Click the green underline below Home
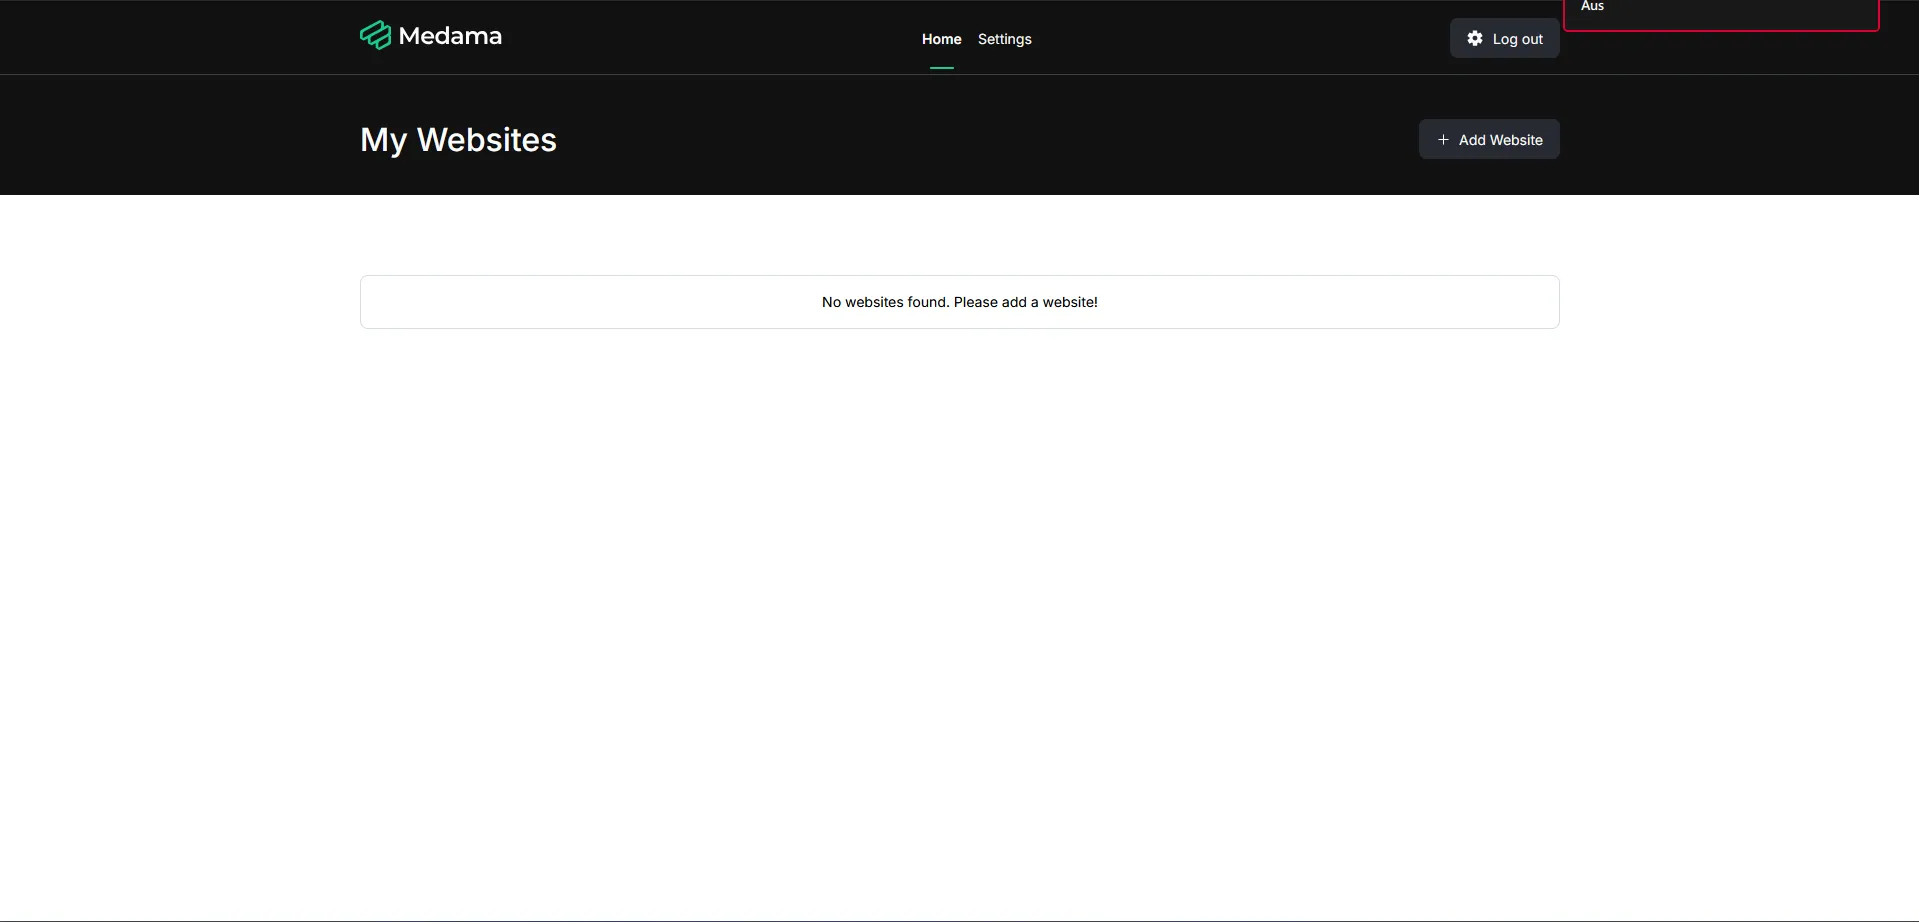Viewport: 1919px width, 922px height. [941, 68]
